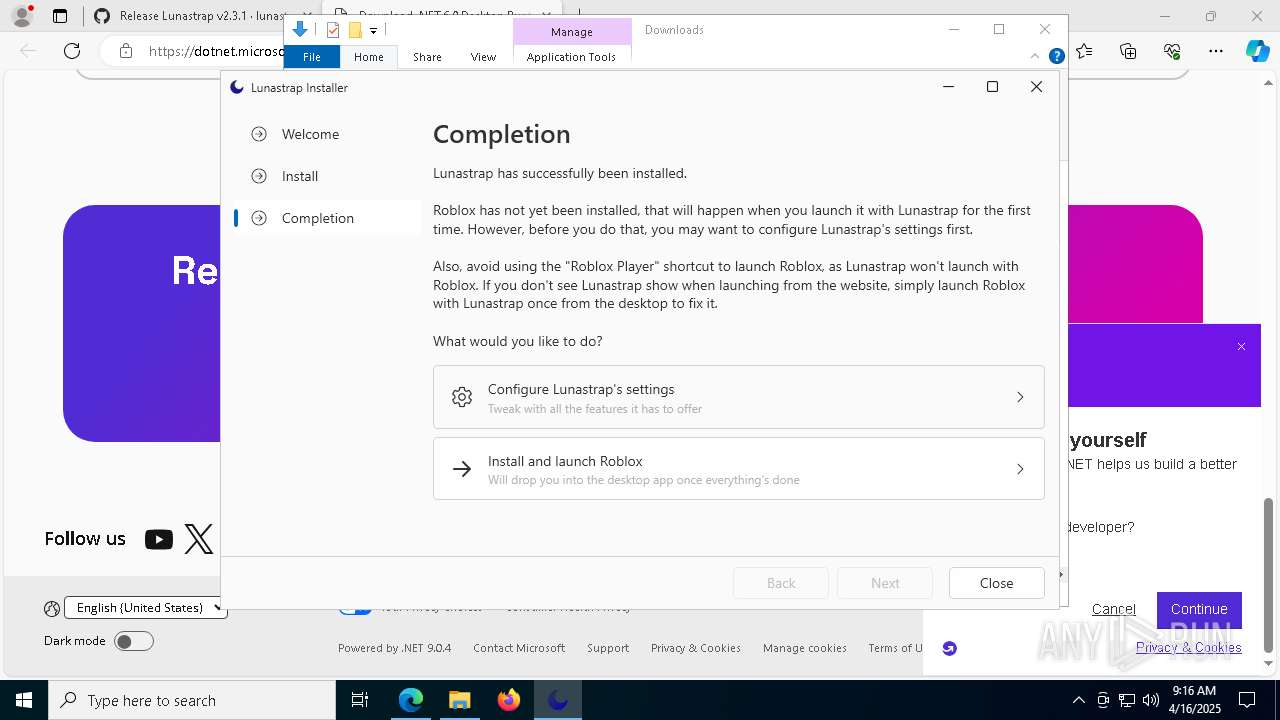
Task: Show hidden tray icons chevron
Action: 1078,700
